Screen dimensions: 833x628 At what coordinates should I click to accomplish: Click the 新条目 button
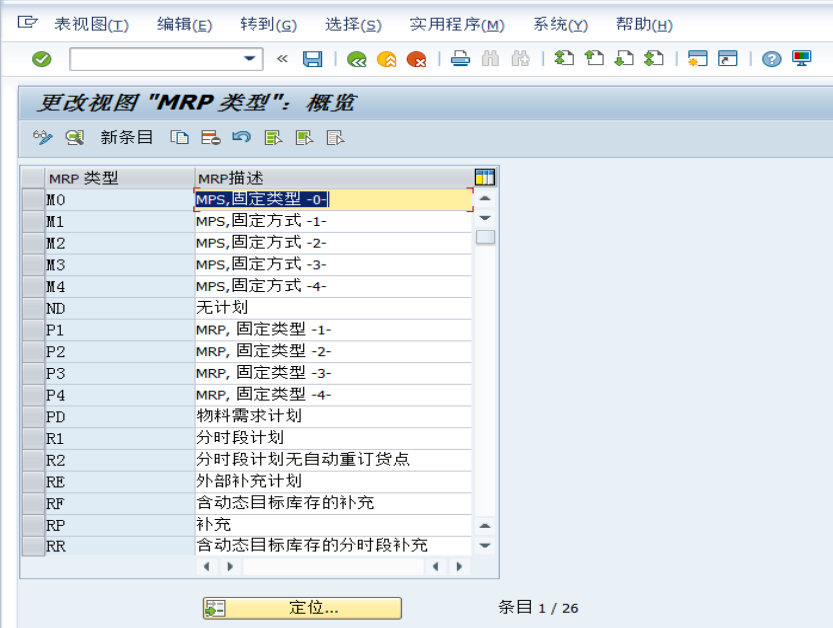pos(126,138)
